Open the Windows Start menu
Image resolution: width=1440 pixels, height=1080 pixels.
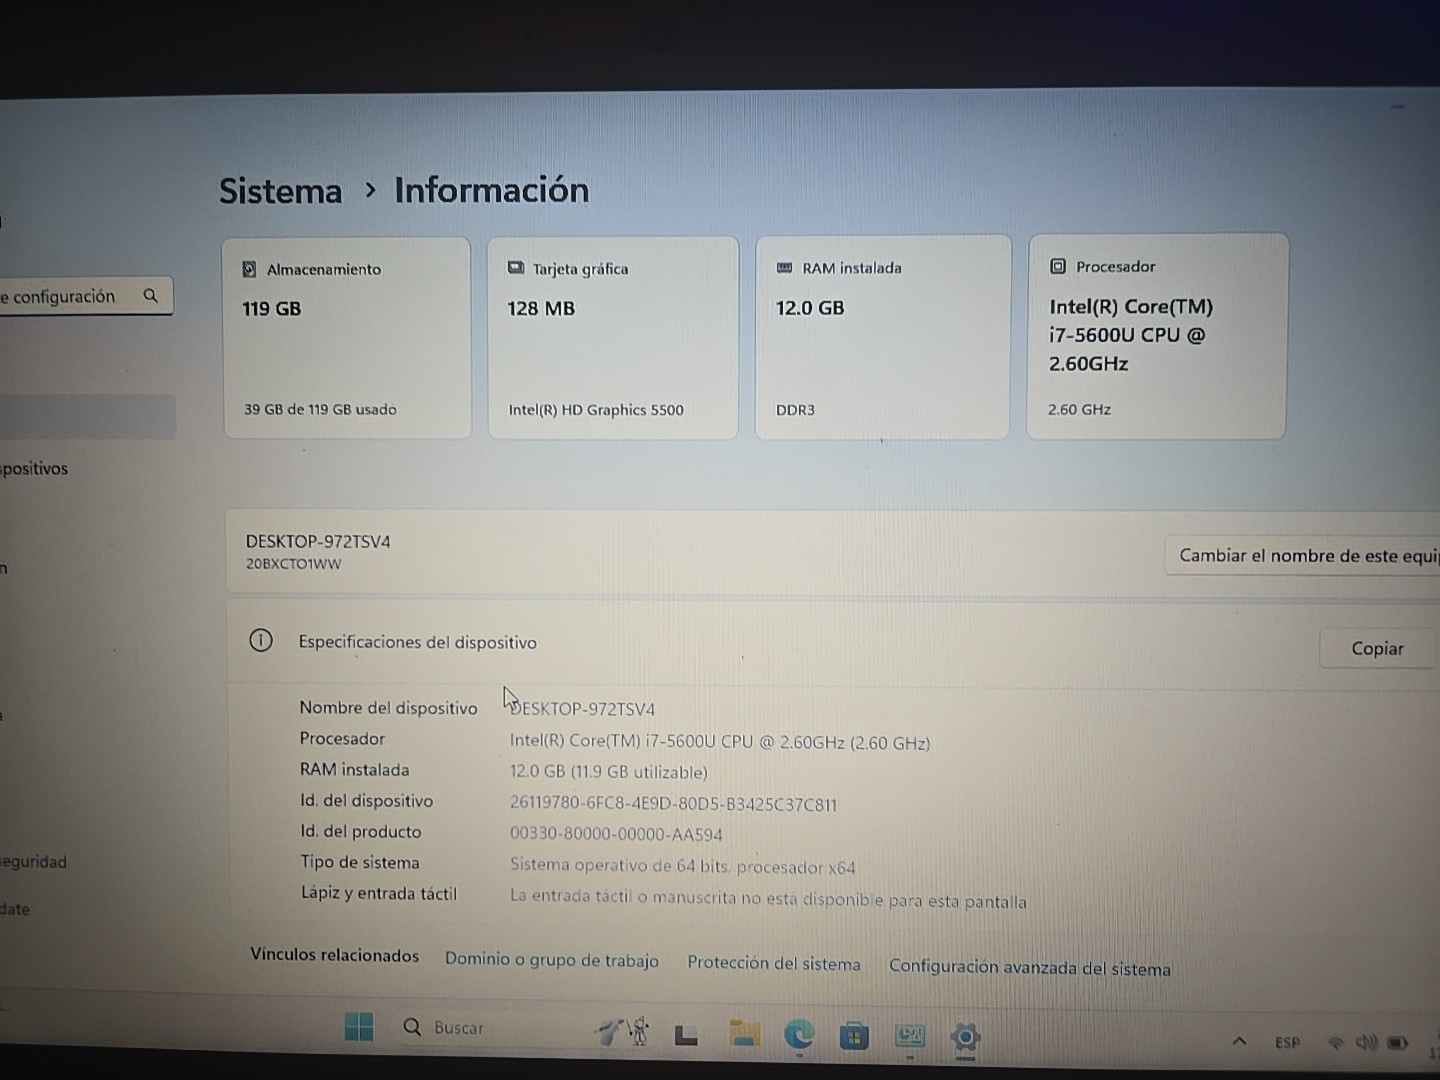pyautogui.click(x=358, y=1027)
